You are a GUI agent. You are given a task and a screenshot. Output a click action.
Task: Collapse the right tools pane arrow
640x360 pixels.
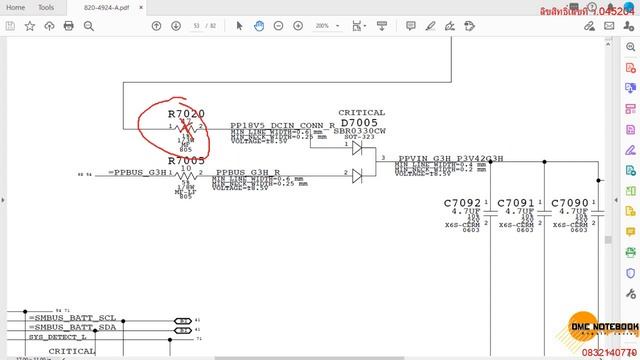pyautogui.click(x=616, y=200)
